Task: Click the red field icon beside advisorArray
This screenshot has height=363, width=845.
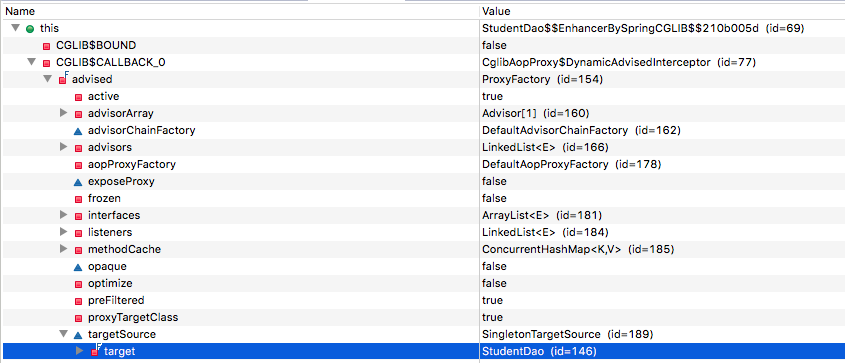Action: (x=78, y=114)
